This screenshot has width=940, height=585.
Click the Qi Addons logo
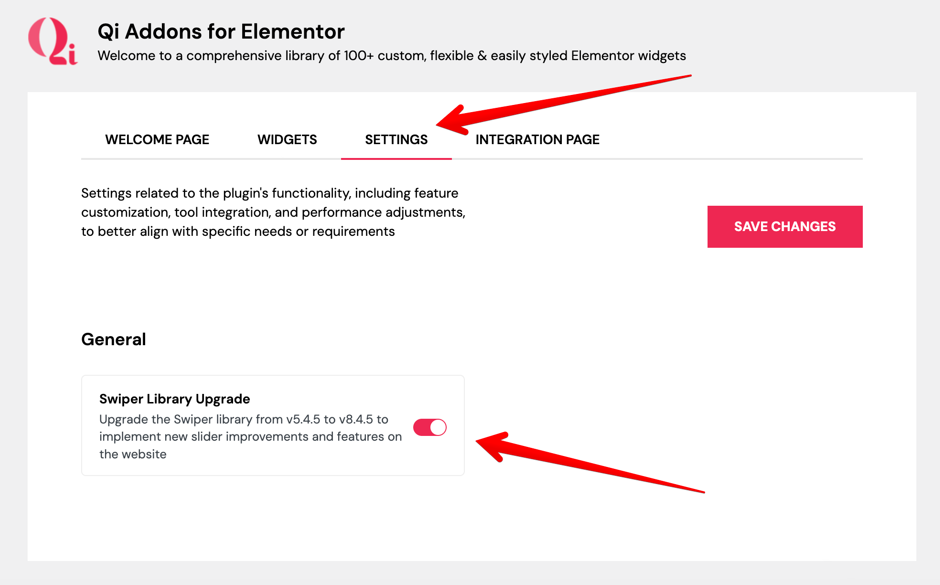click(53, 41)
